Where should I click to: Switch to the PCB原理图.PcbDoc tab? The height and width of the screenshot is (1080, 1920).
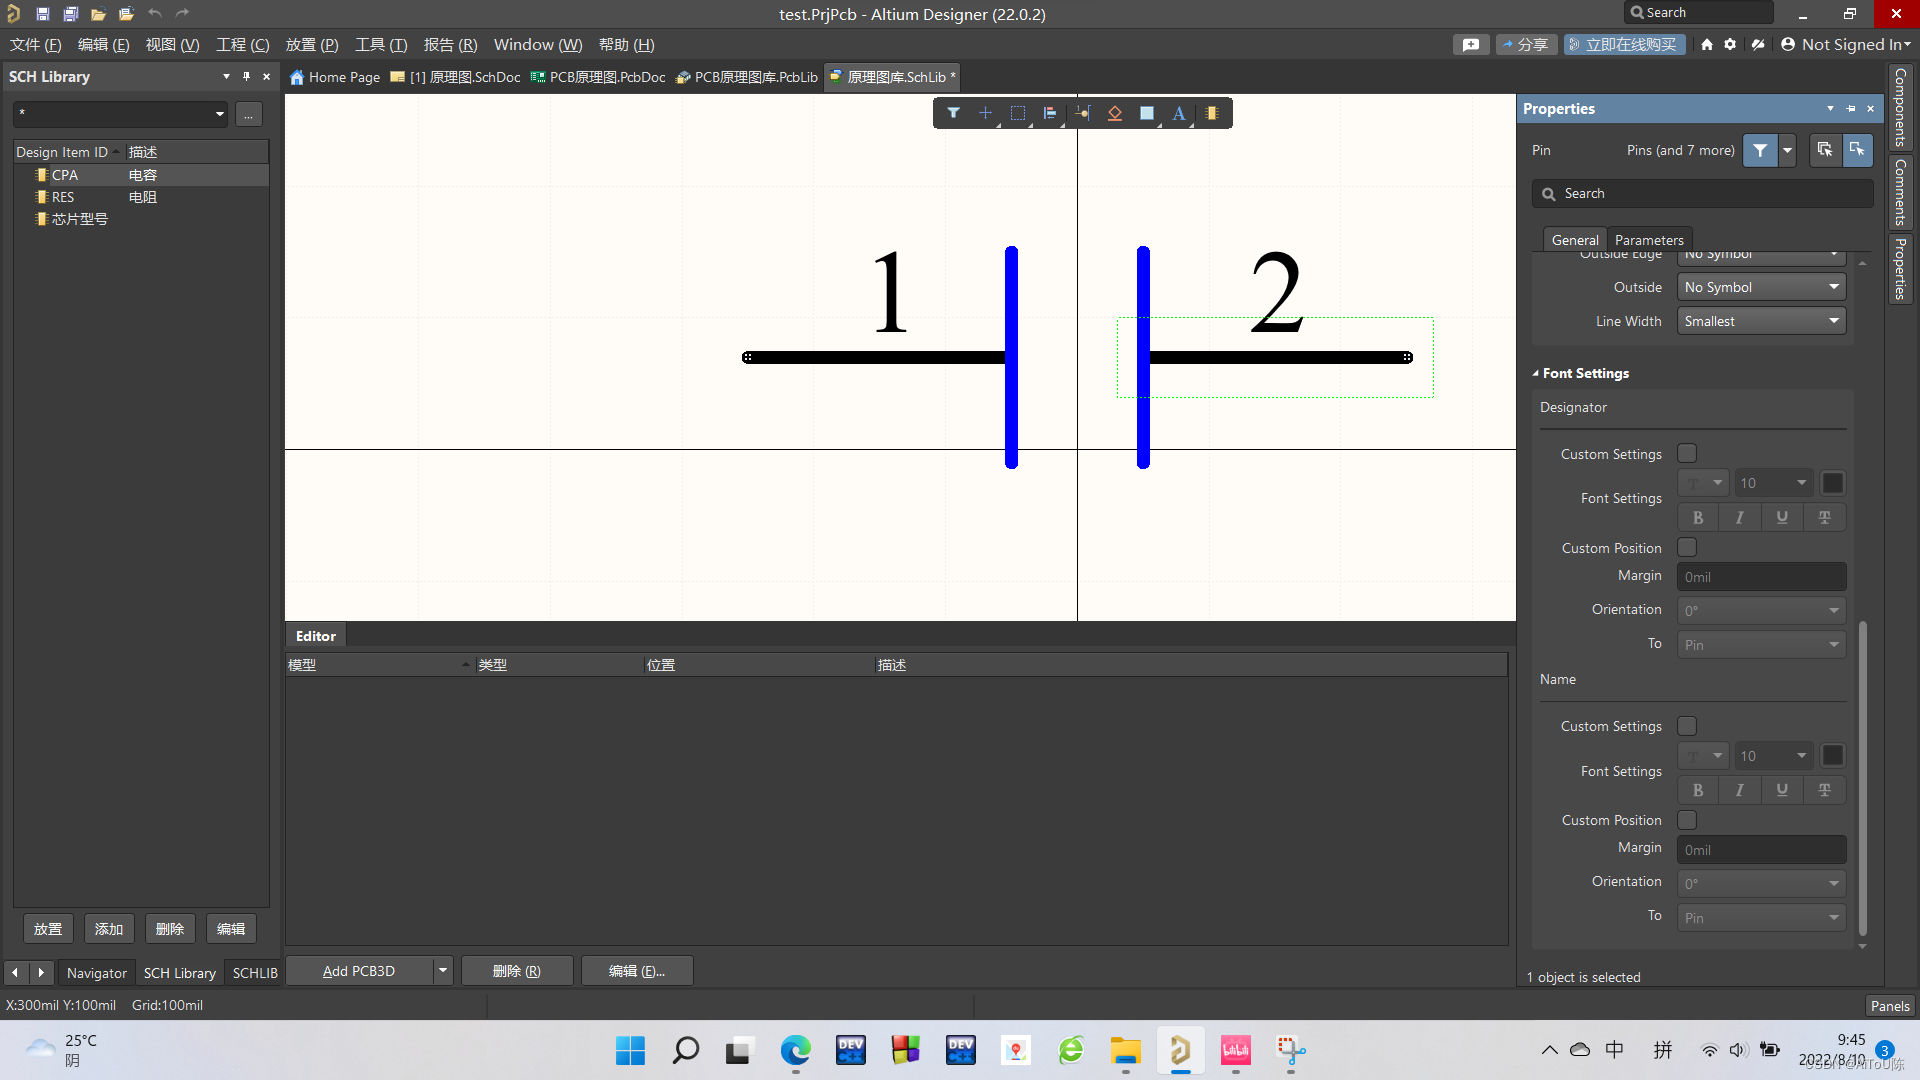click(x=598, y=77)
